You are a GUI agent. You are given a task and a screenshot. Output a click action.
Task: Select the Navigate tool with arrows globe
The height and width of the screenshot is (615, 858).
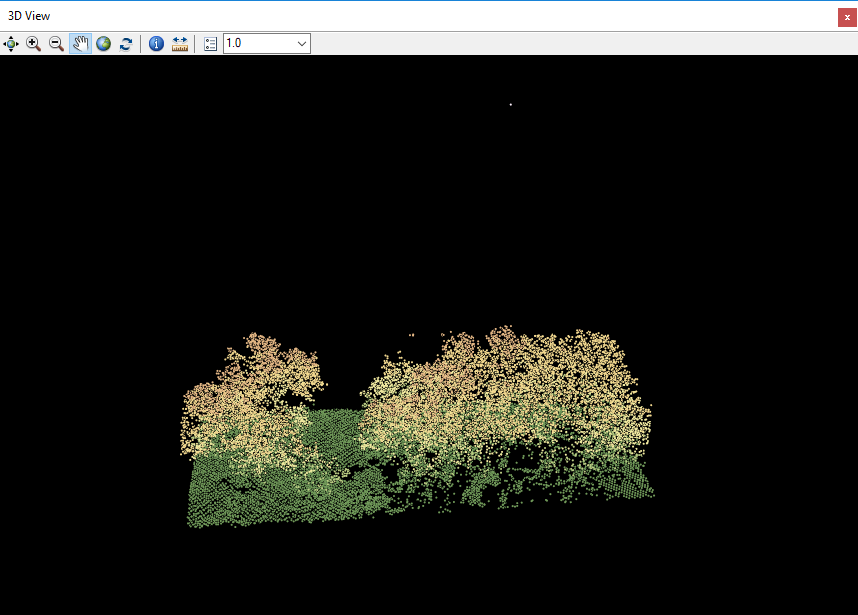pos(11,44)
